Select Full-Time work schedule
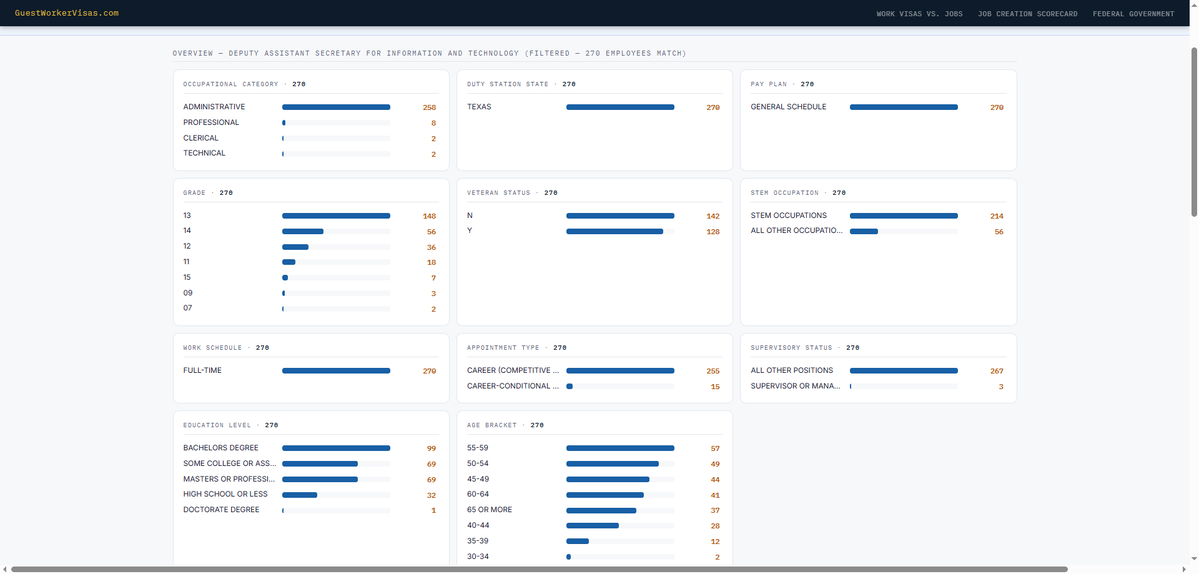The height and width of the screenshot is (574, 1199). (x=311, y=371)
